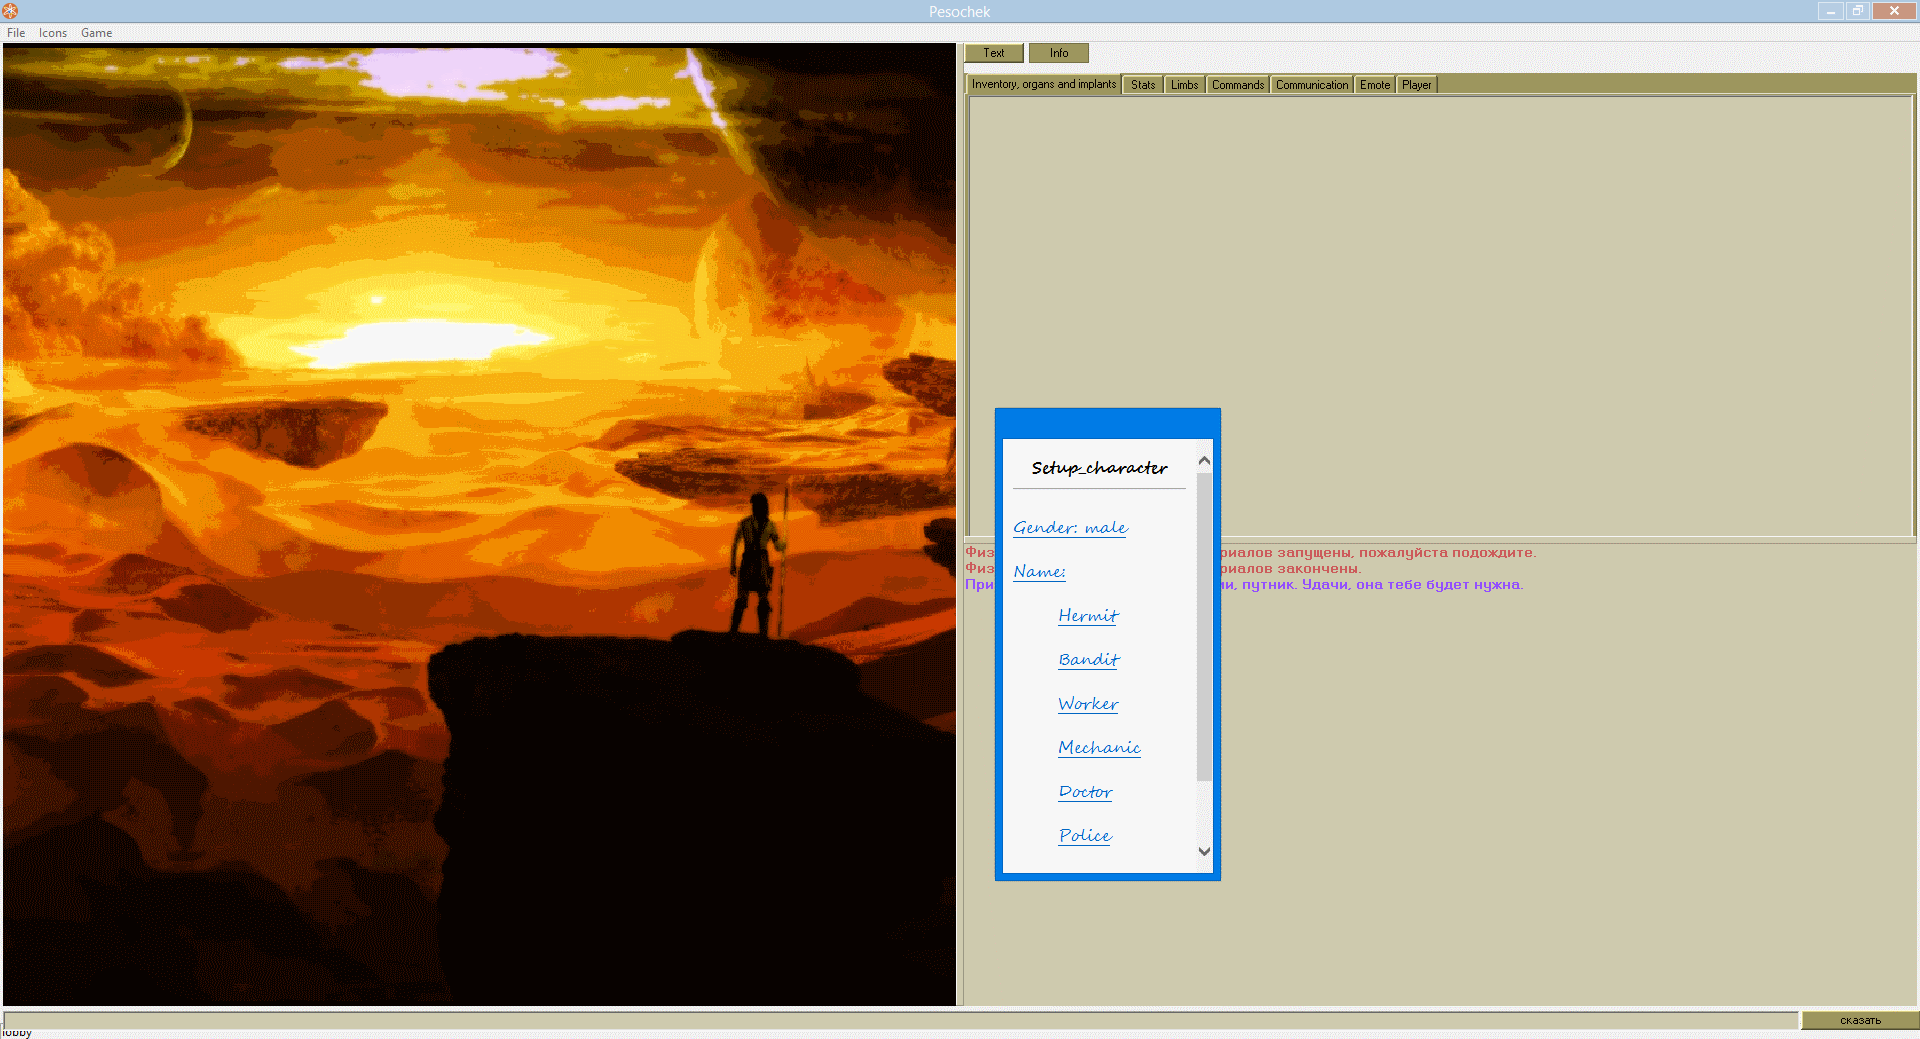
Task: Select the Mechanic role
Action: click(x=1099, y=748)
